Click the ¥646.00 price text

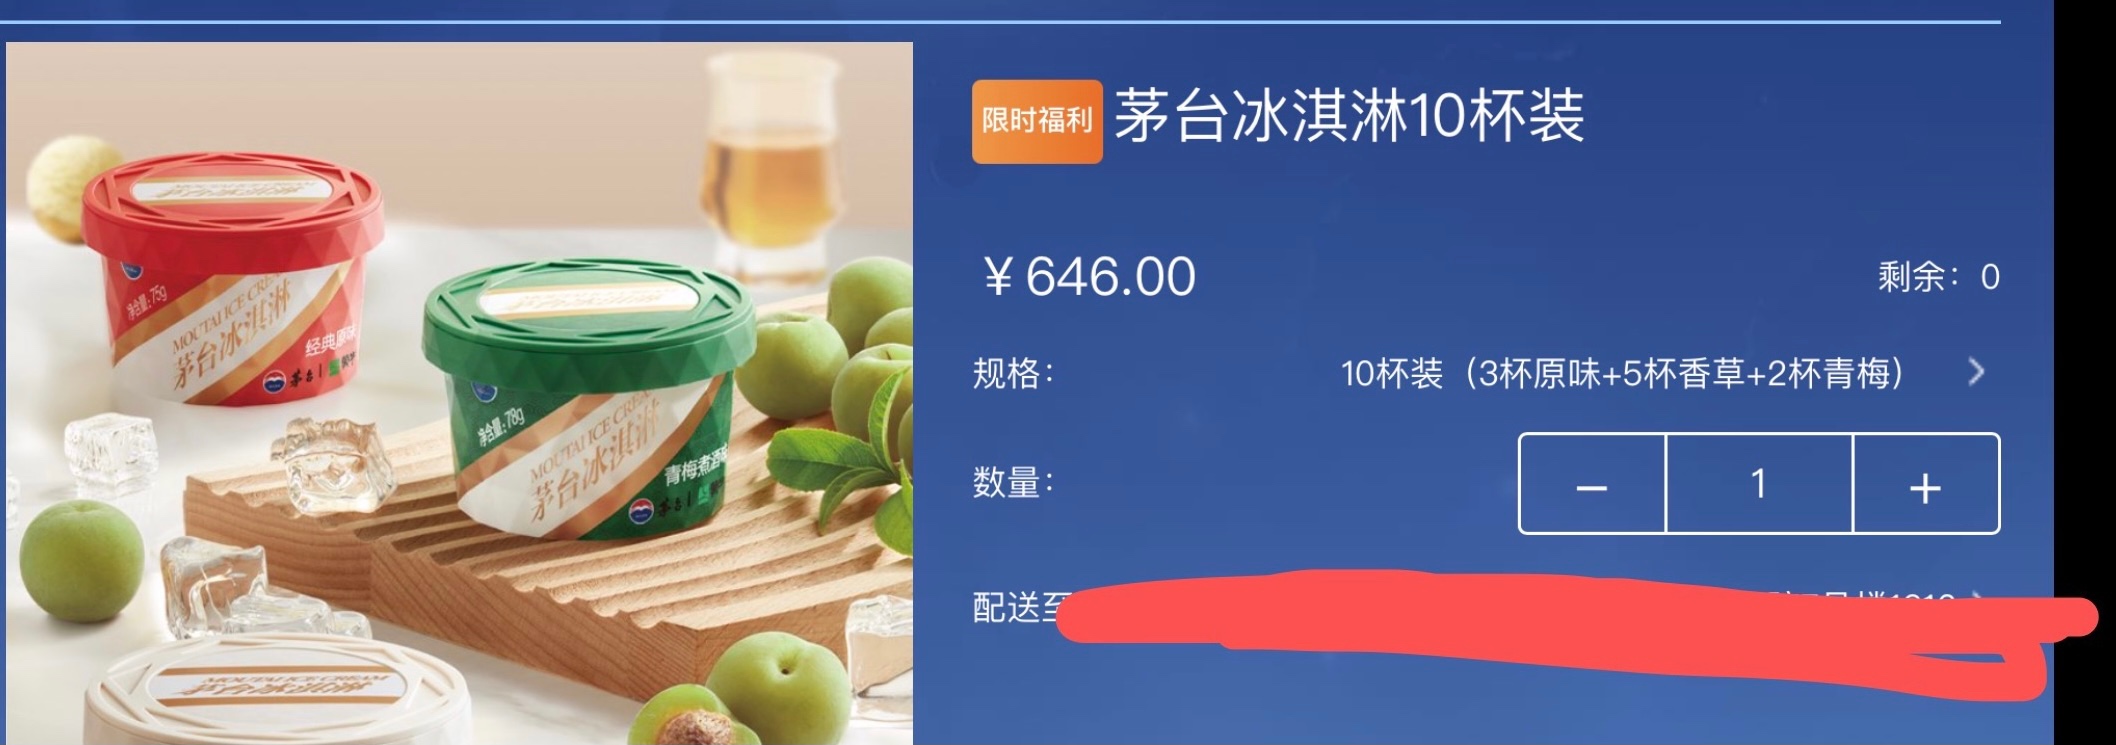[1089, 277]
